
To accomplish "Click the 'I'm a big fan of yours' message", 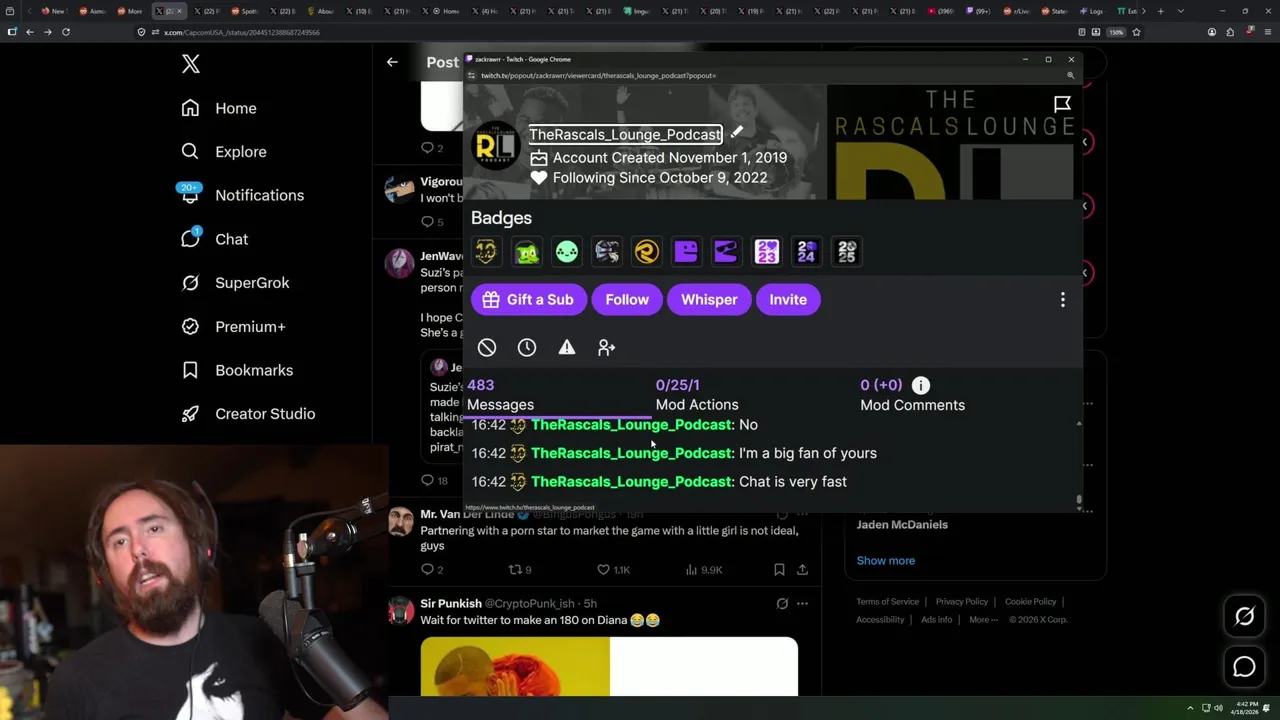I will (807, 453).
